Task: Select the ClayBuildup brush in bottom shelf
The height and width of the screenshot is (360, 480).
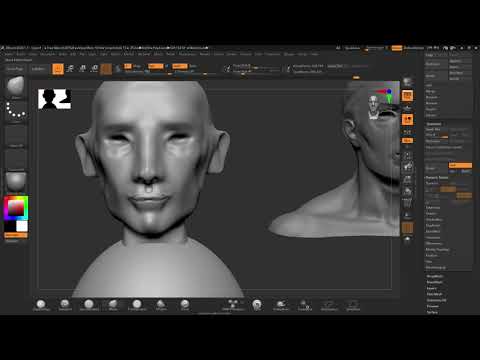Action: pyautogui.click(x=41, y=305)
